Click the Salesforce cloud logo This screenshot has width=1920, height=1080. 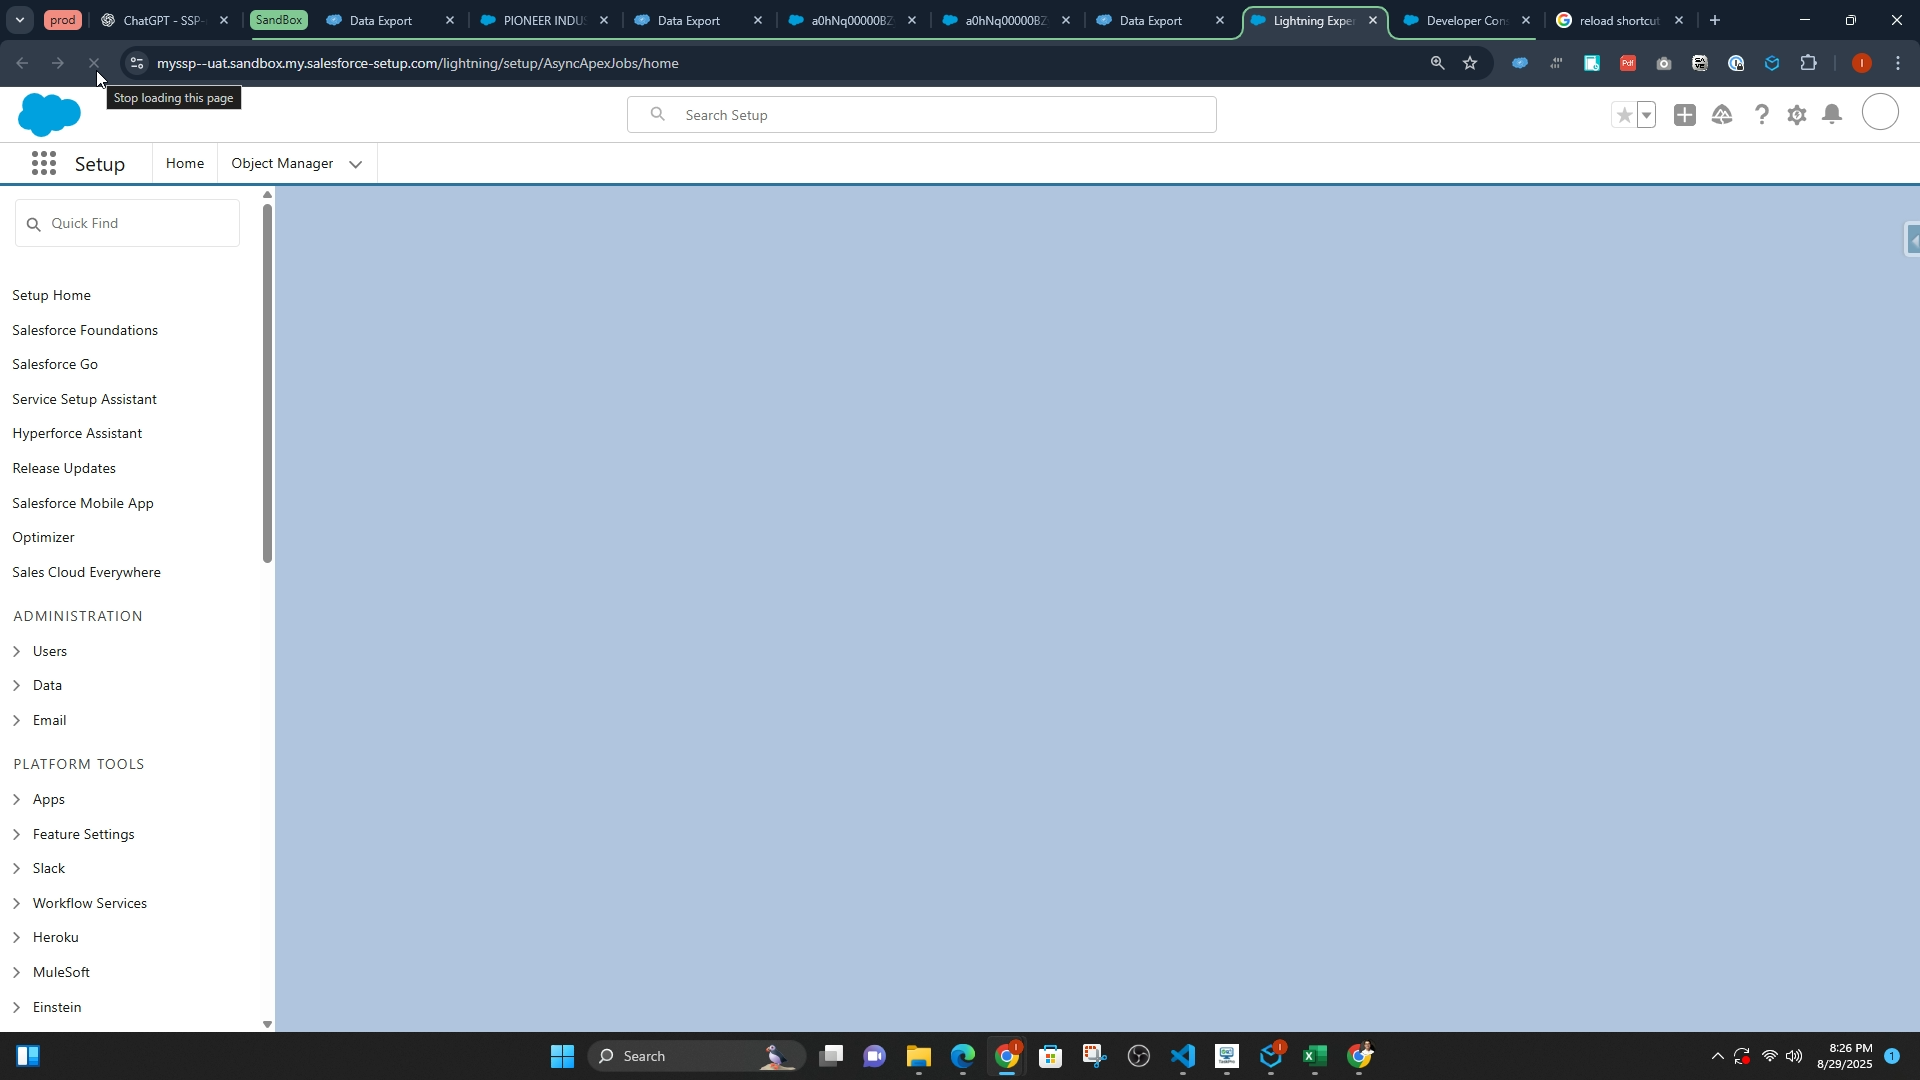pyautogui.click(x=49, y=115)
